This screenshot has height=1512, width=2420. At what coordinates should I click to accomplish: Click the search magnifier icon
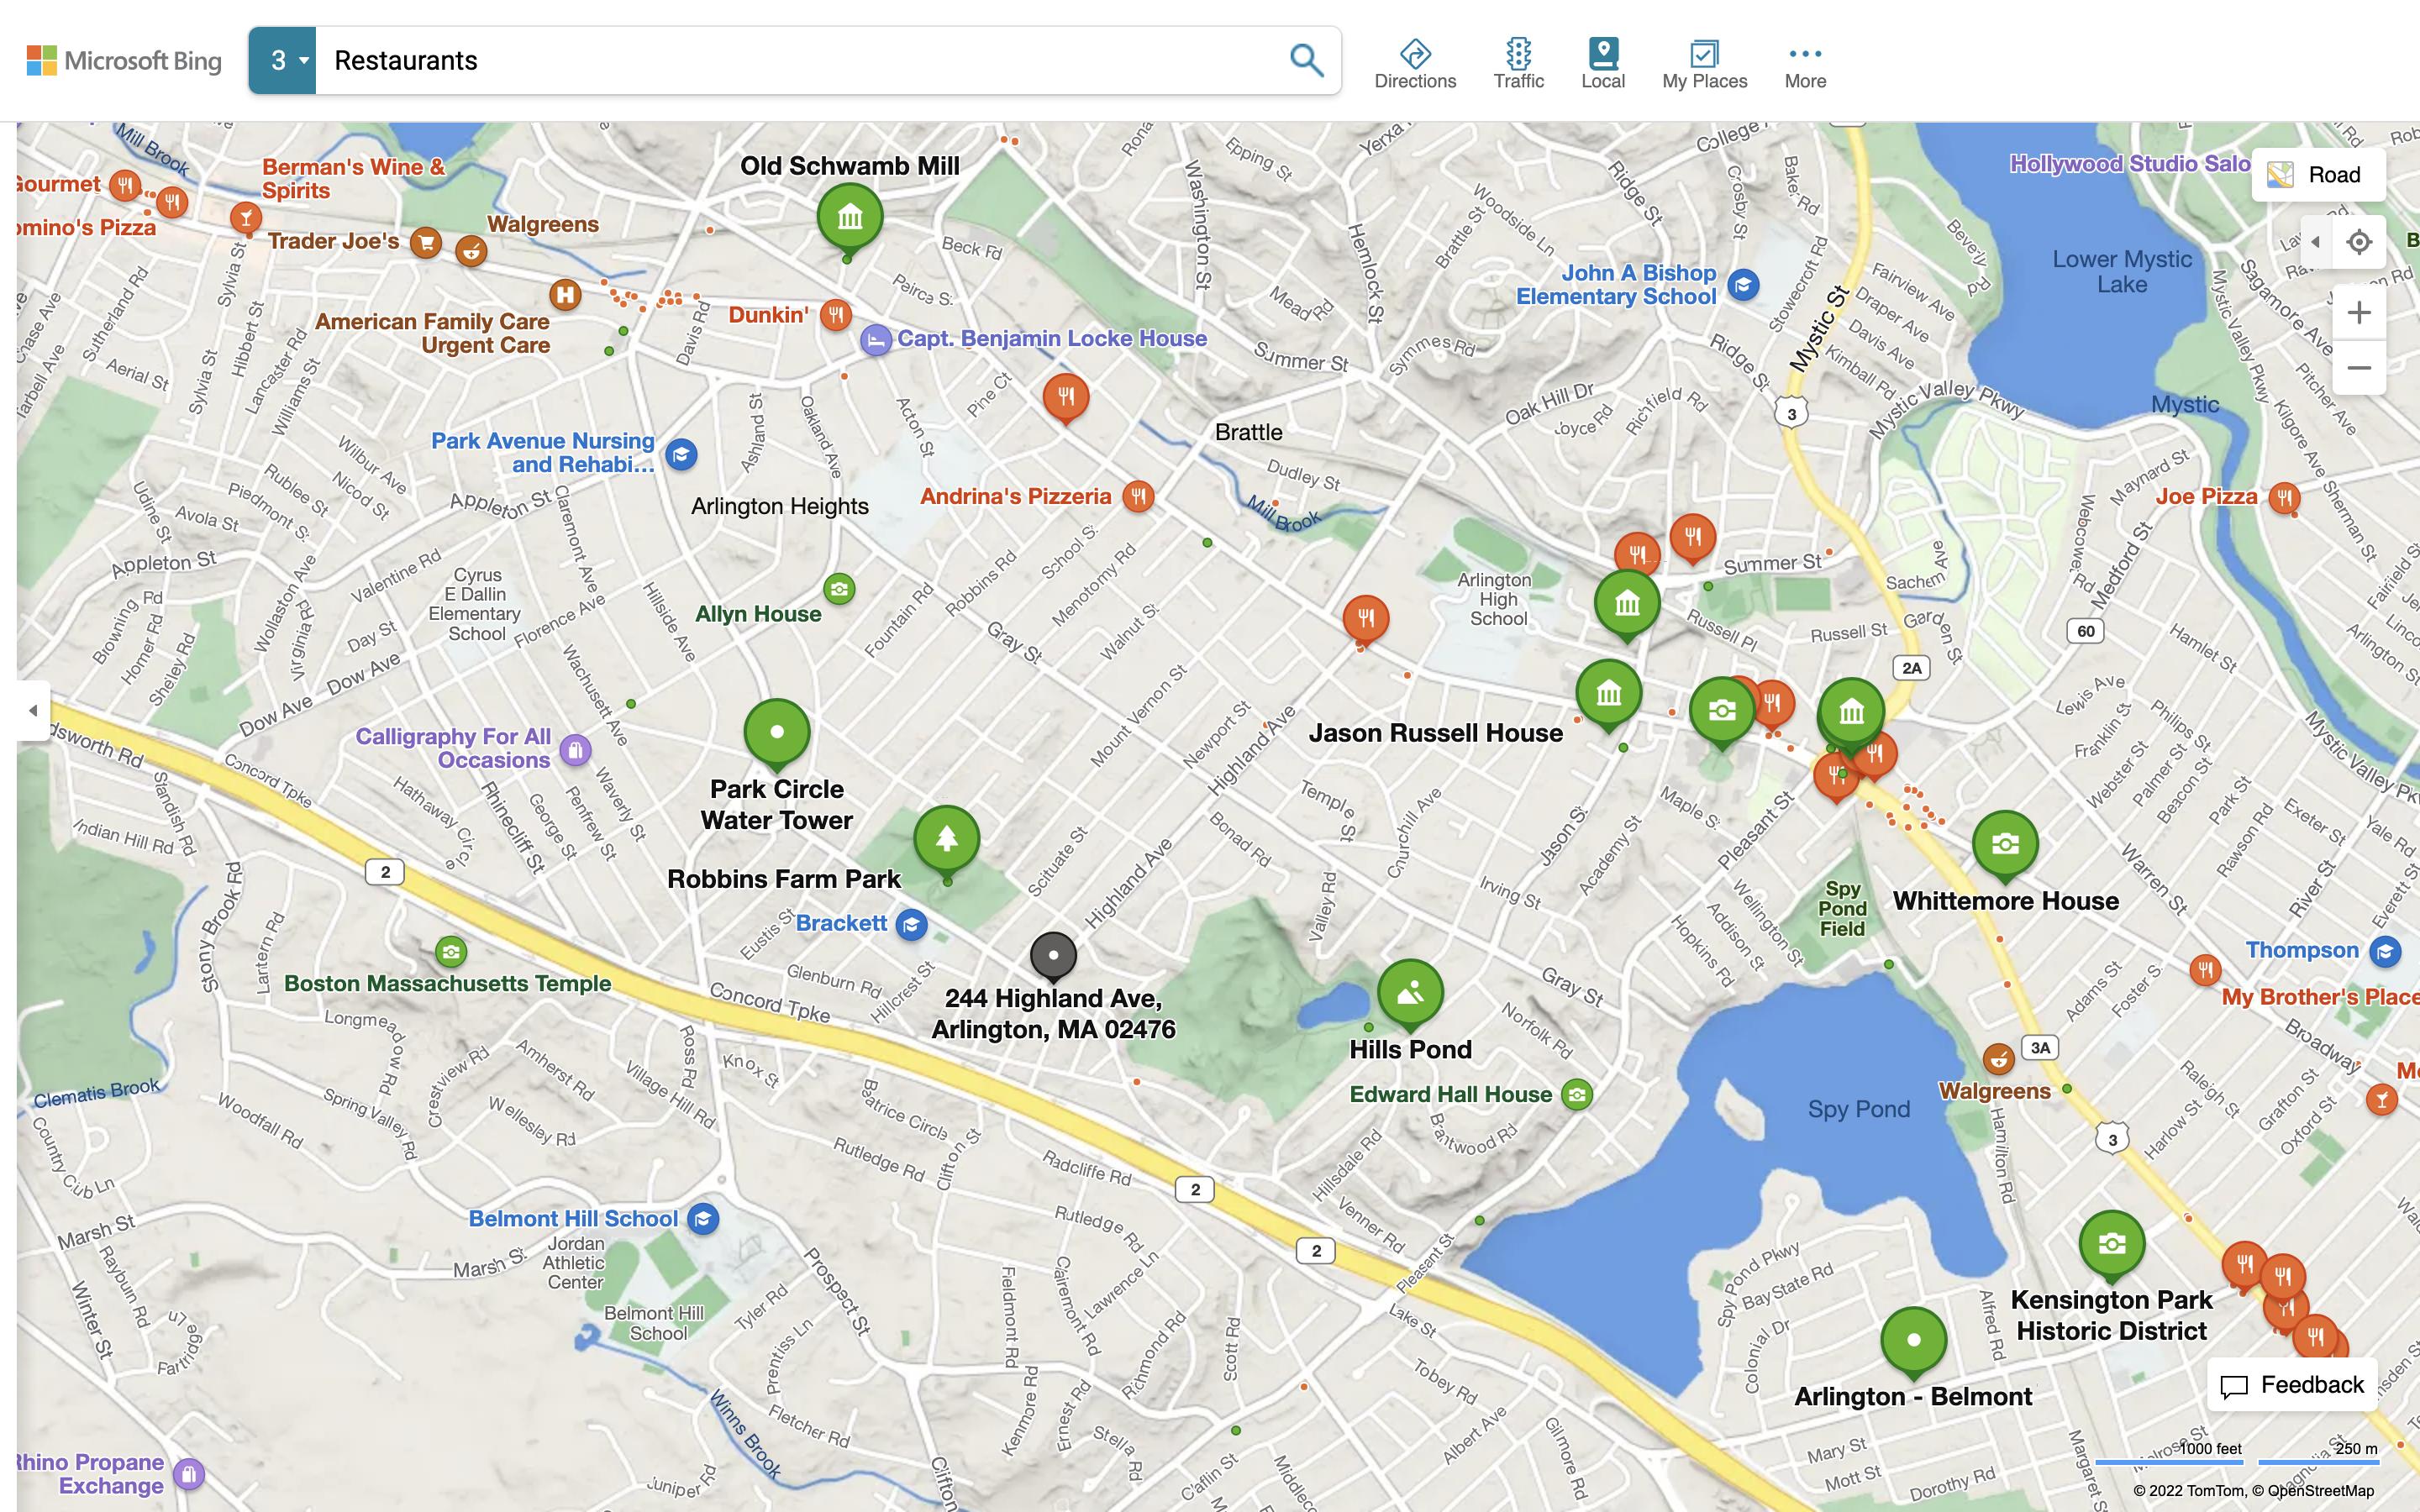pos(1305,60)
